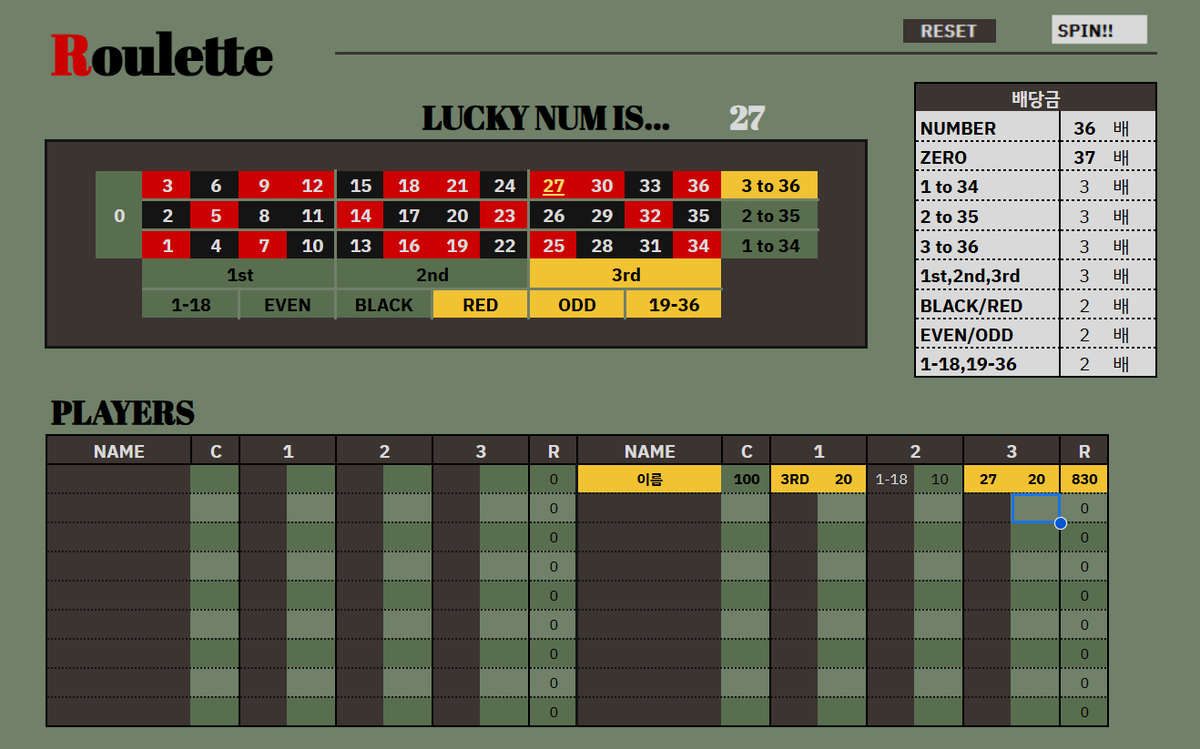Click the '3 to 36' column bet
1200x749 pixels.
click(x=770, y=186)
